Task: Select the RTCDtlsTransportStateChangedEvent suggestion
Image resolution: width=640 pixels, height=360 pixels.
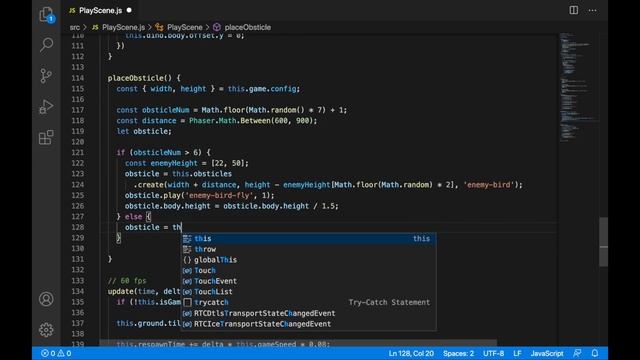Action: coord(309,313)
